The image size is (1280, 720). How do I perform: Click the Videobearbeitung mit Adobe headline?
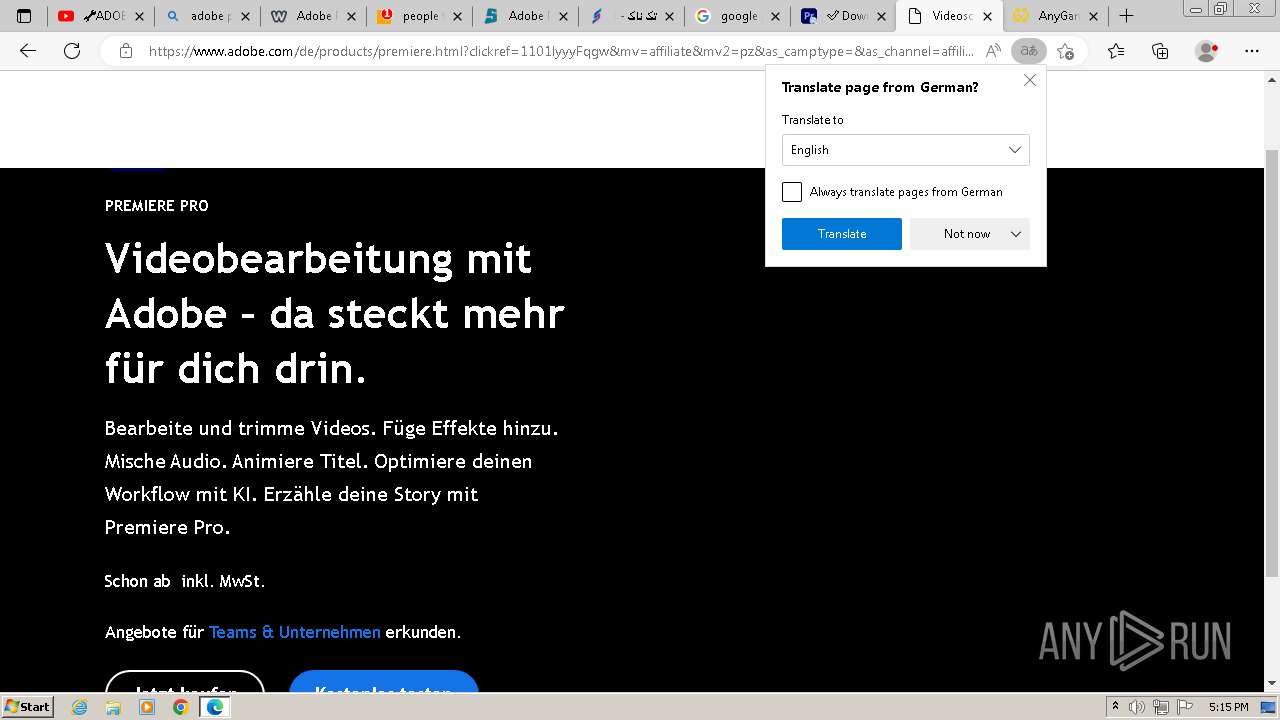tap(335, 314)
